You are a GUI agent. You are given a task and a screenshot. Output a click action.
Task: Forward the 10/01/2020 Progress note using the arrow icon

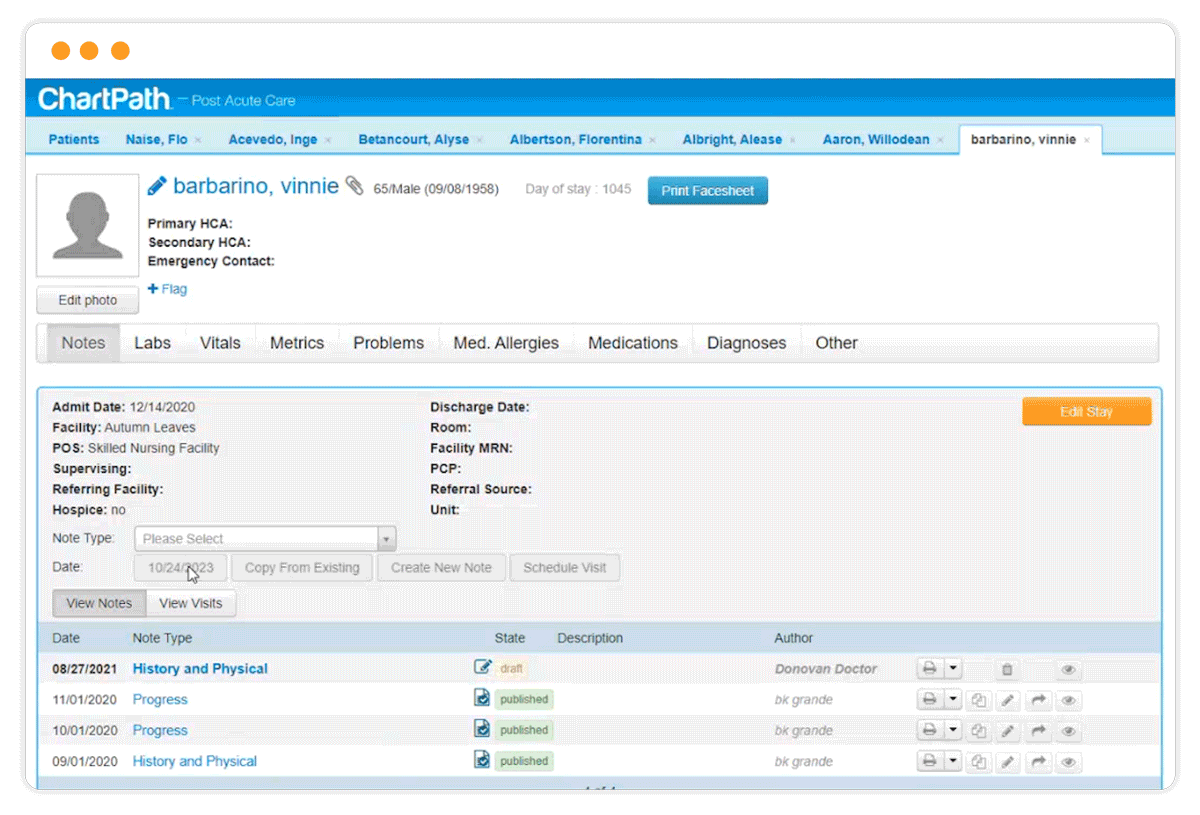click(x=1038, y=730)
